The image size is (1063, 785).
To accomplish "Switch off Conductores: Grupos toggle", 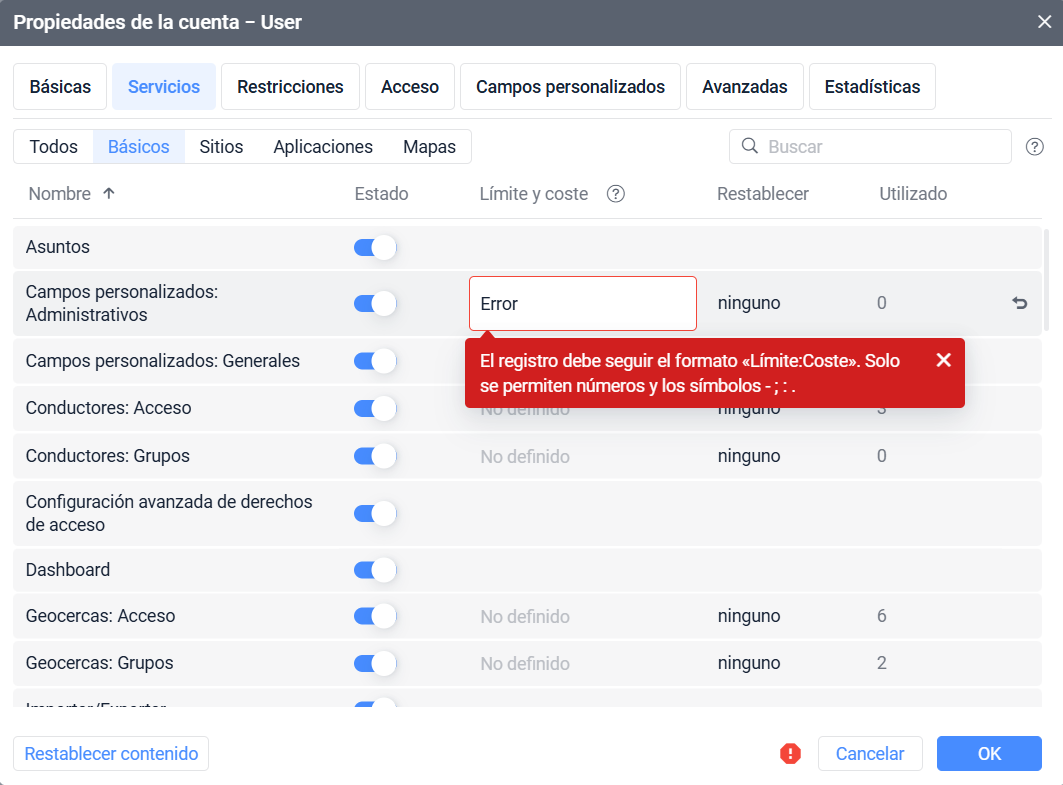I will pyautogui.click(x=375, y=456).
